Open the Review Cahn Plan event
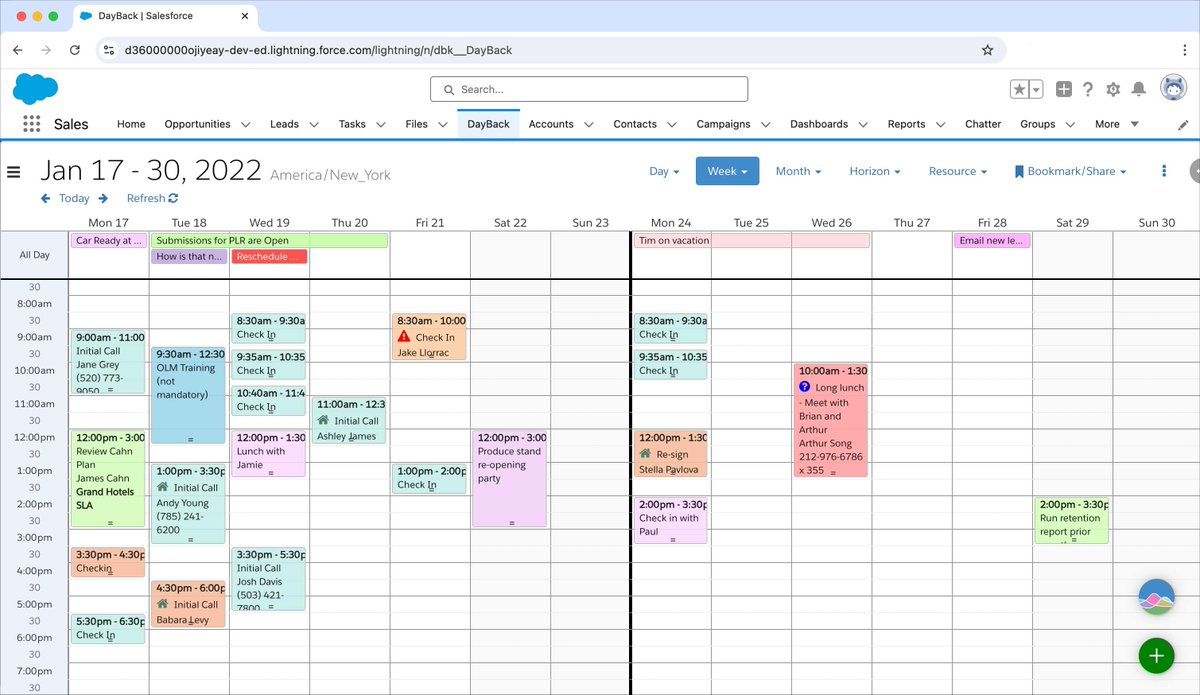The width and height of the screenshot is (1200, 695). click(x=108, y=478)
